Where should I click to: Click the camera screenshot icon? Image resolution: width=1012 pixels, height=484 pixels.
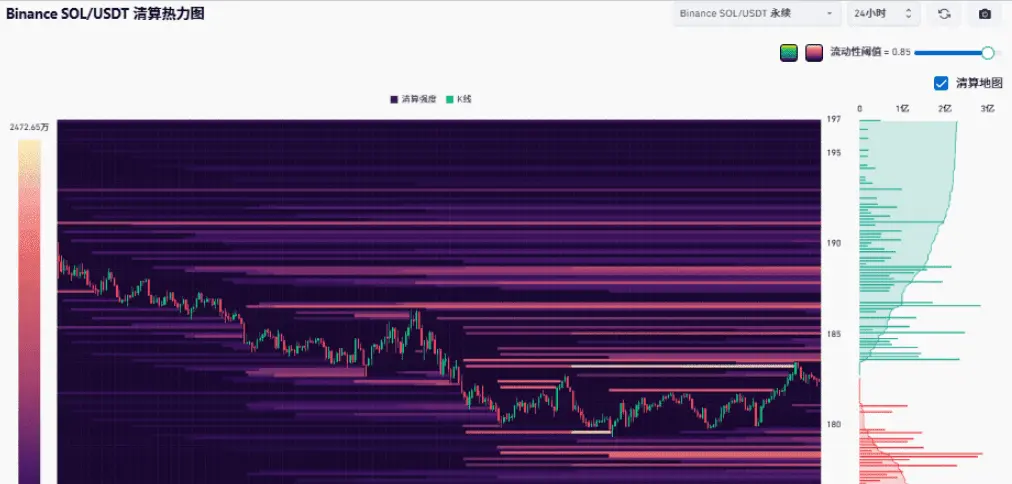pyautogui.click(x=984, y=14)
